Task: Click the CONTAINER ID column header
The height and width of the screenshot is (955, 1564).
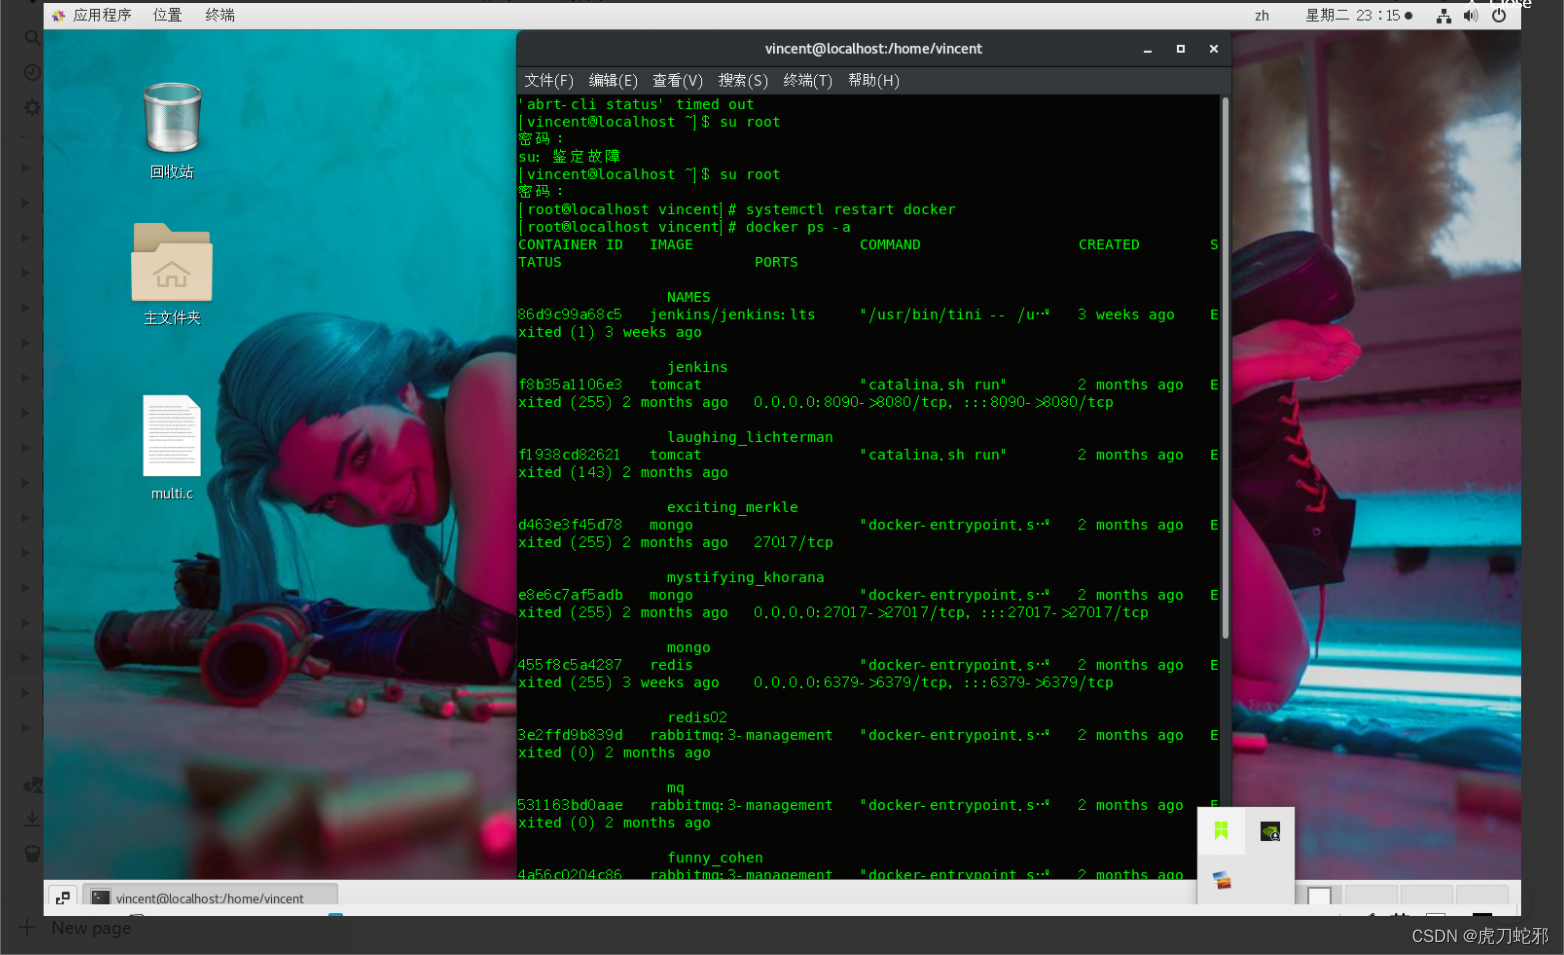Action: (570, 244)
